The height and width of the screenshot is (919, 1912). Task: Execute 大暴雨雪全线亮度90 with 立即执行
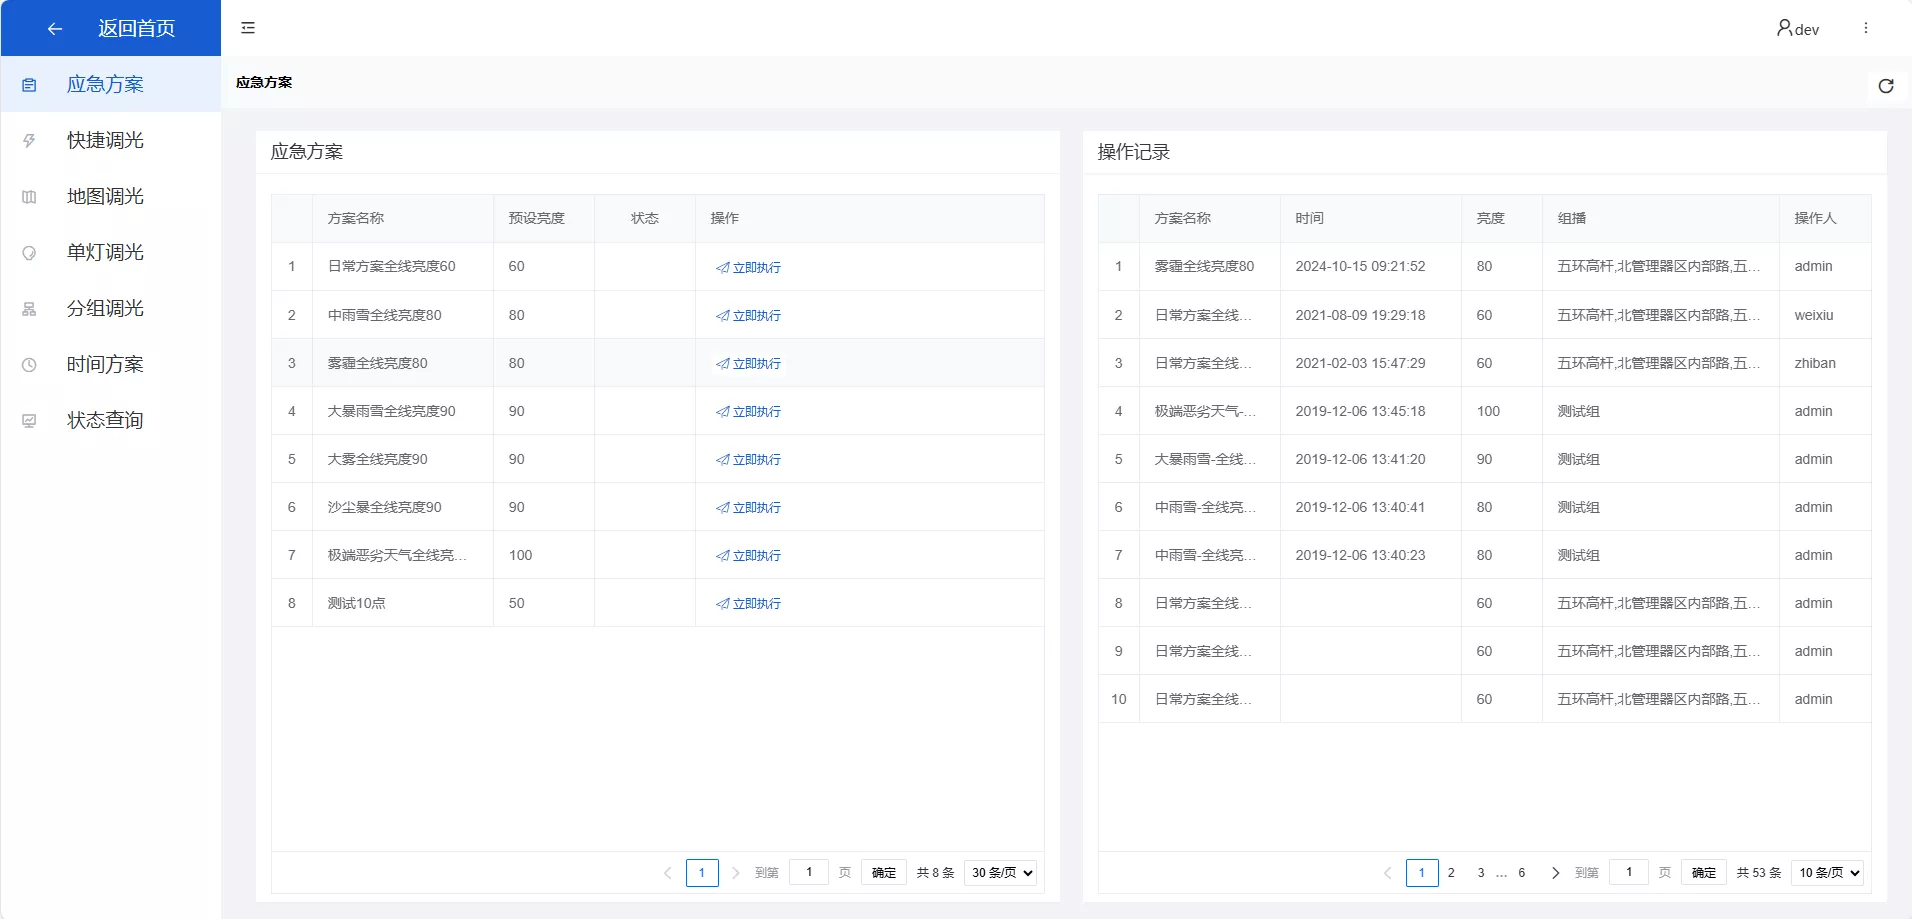(748, 411)
